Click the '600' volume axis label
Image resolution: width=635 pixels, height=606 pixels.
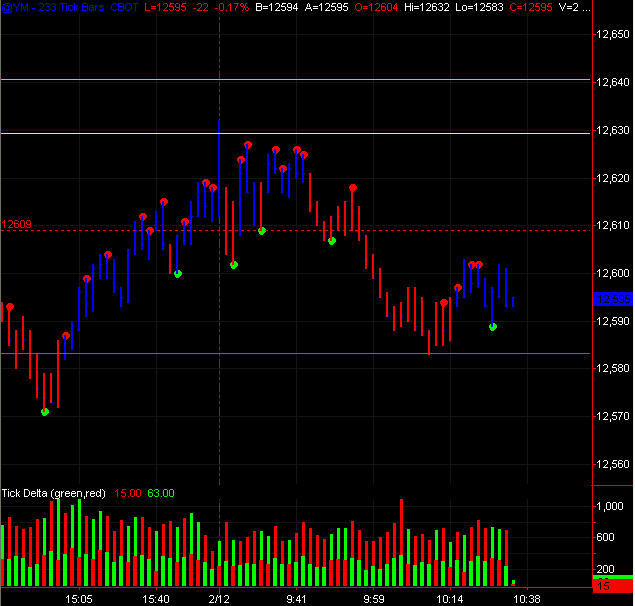[605, 537]
